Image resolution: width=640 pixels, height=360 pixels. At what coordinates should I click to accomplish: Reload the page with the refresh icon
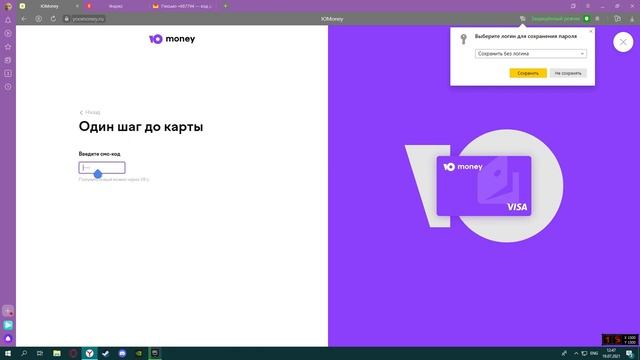point(53,19)
